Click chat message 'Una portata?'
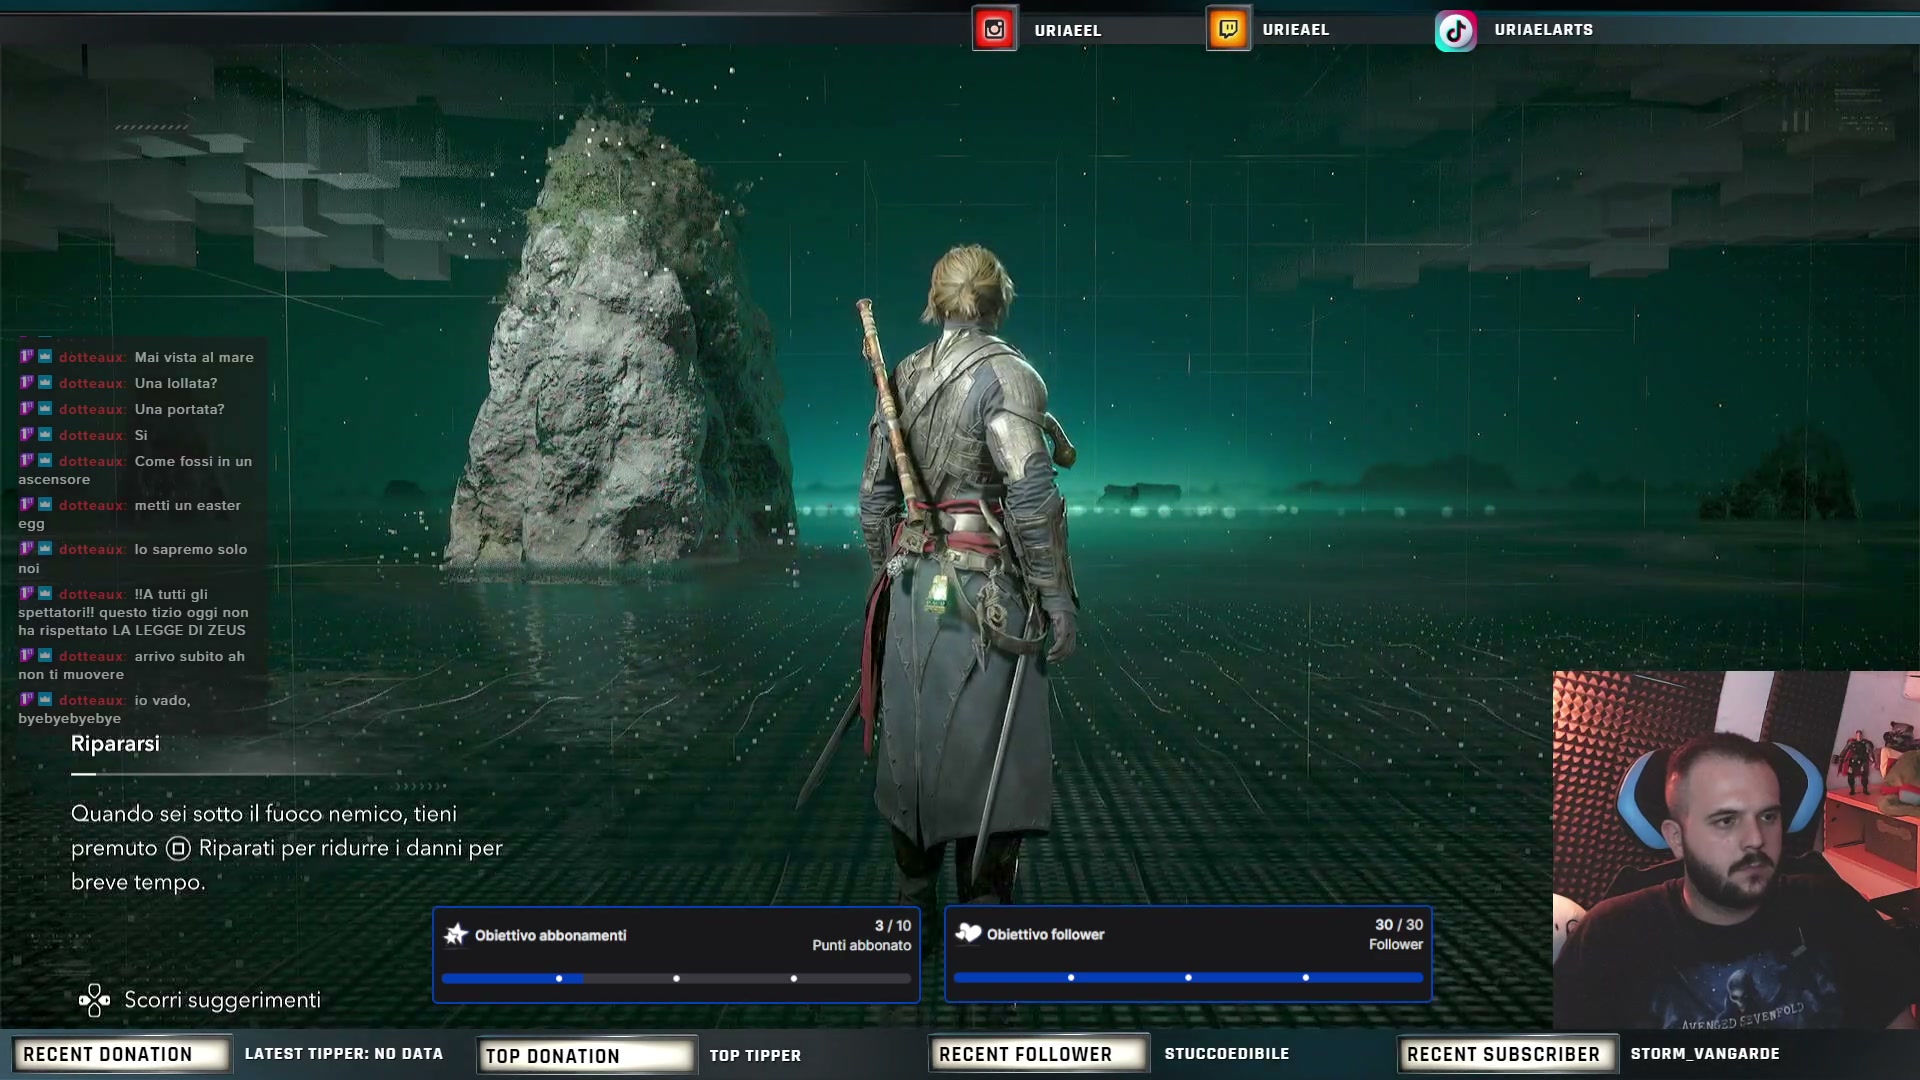The height and width of the screenshot is (1080, 1920). point(180,409)
